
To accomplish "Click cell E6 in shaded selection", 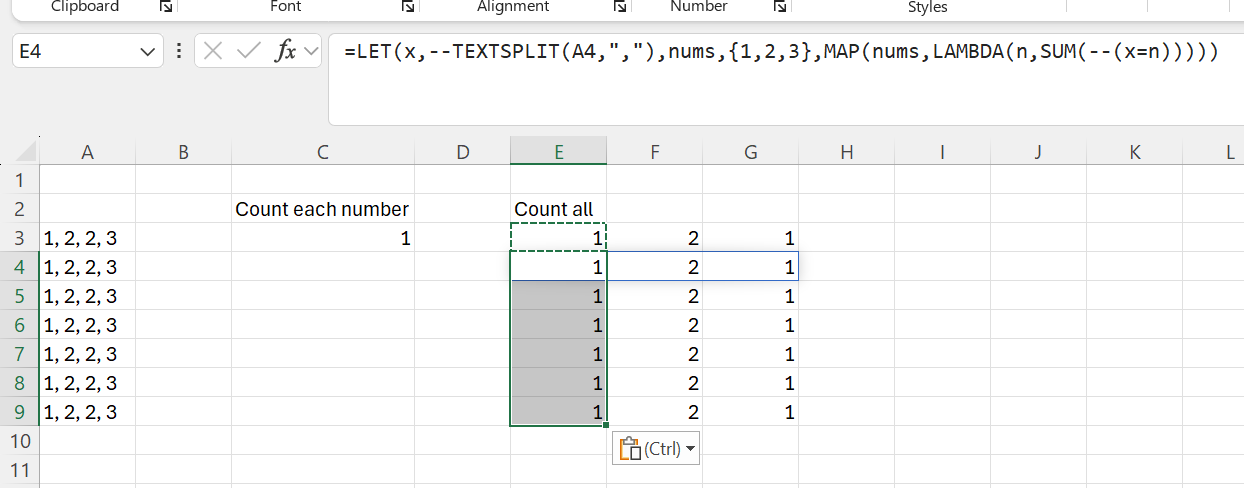I will click(558, 325).
